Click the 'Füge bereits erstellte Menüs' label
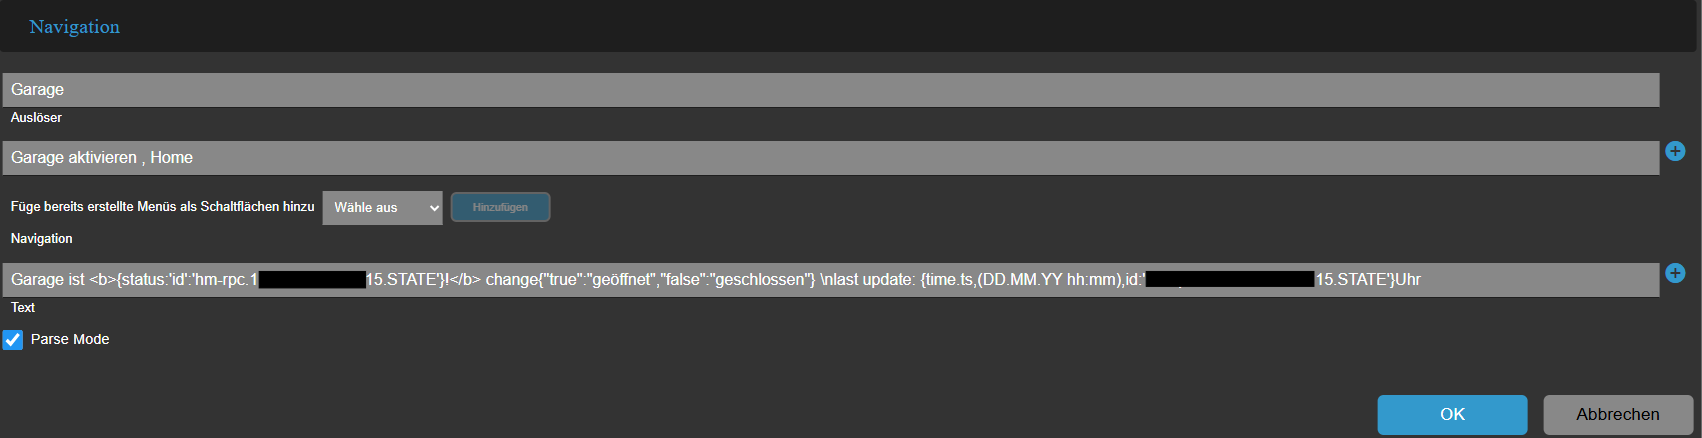 pos(162,207)
